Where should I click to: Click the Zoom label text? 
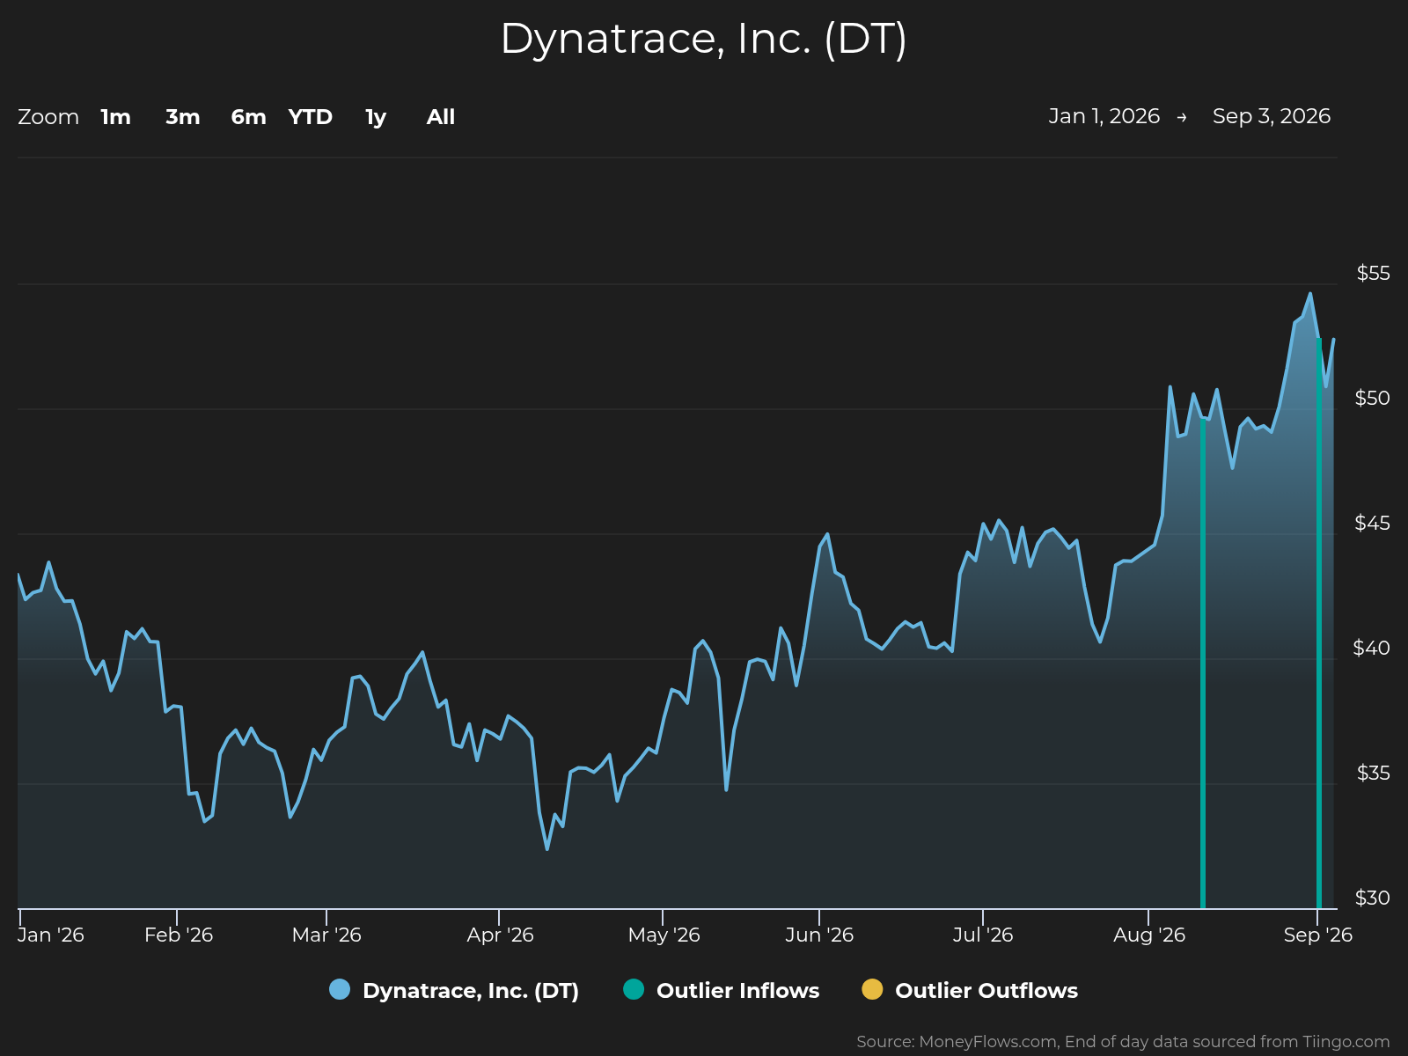48,117
